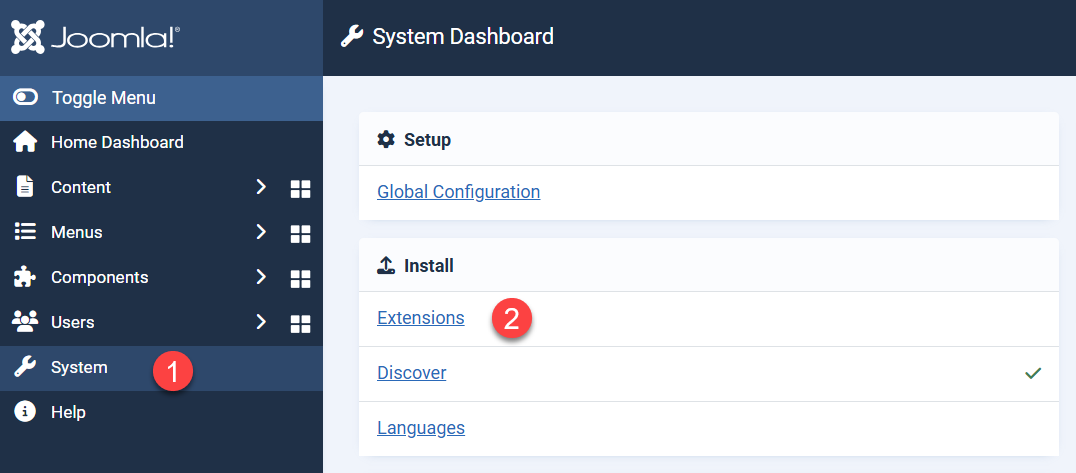
Task: Expand the Components submenu chevron
Action: (x=261, y=277)
